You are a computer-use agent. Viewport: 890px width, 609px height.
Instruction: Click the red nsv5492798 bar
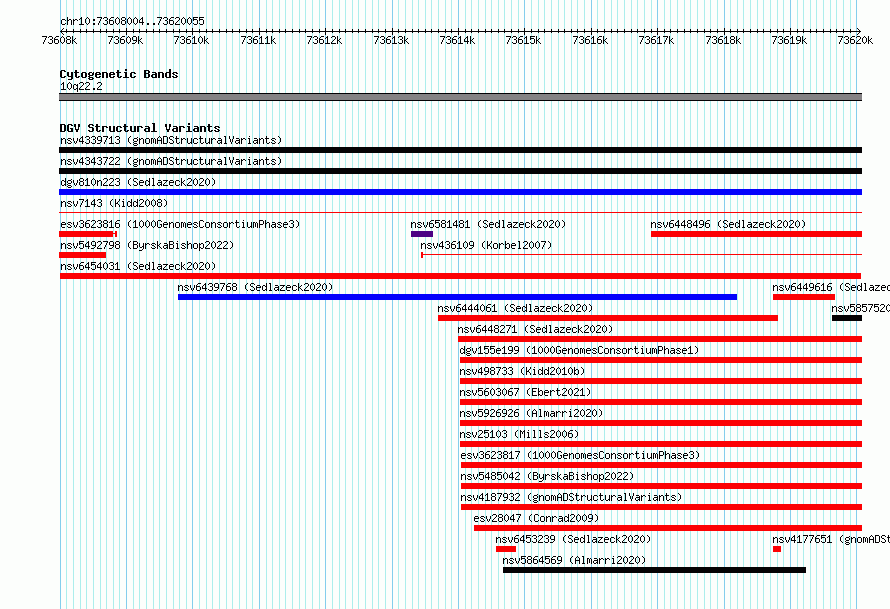(x=82, y=255)
